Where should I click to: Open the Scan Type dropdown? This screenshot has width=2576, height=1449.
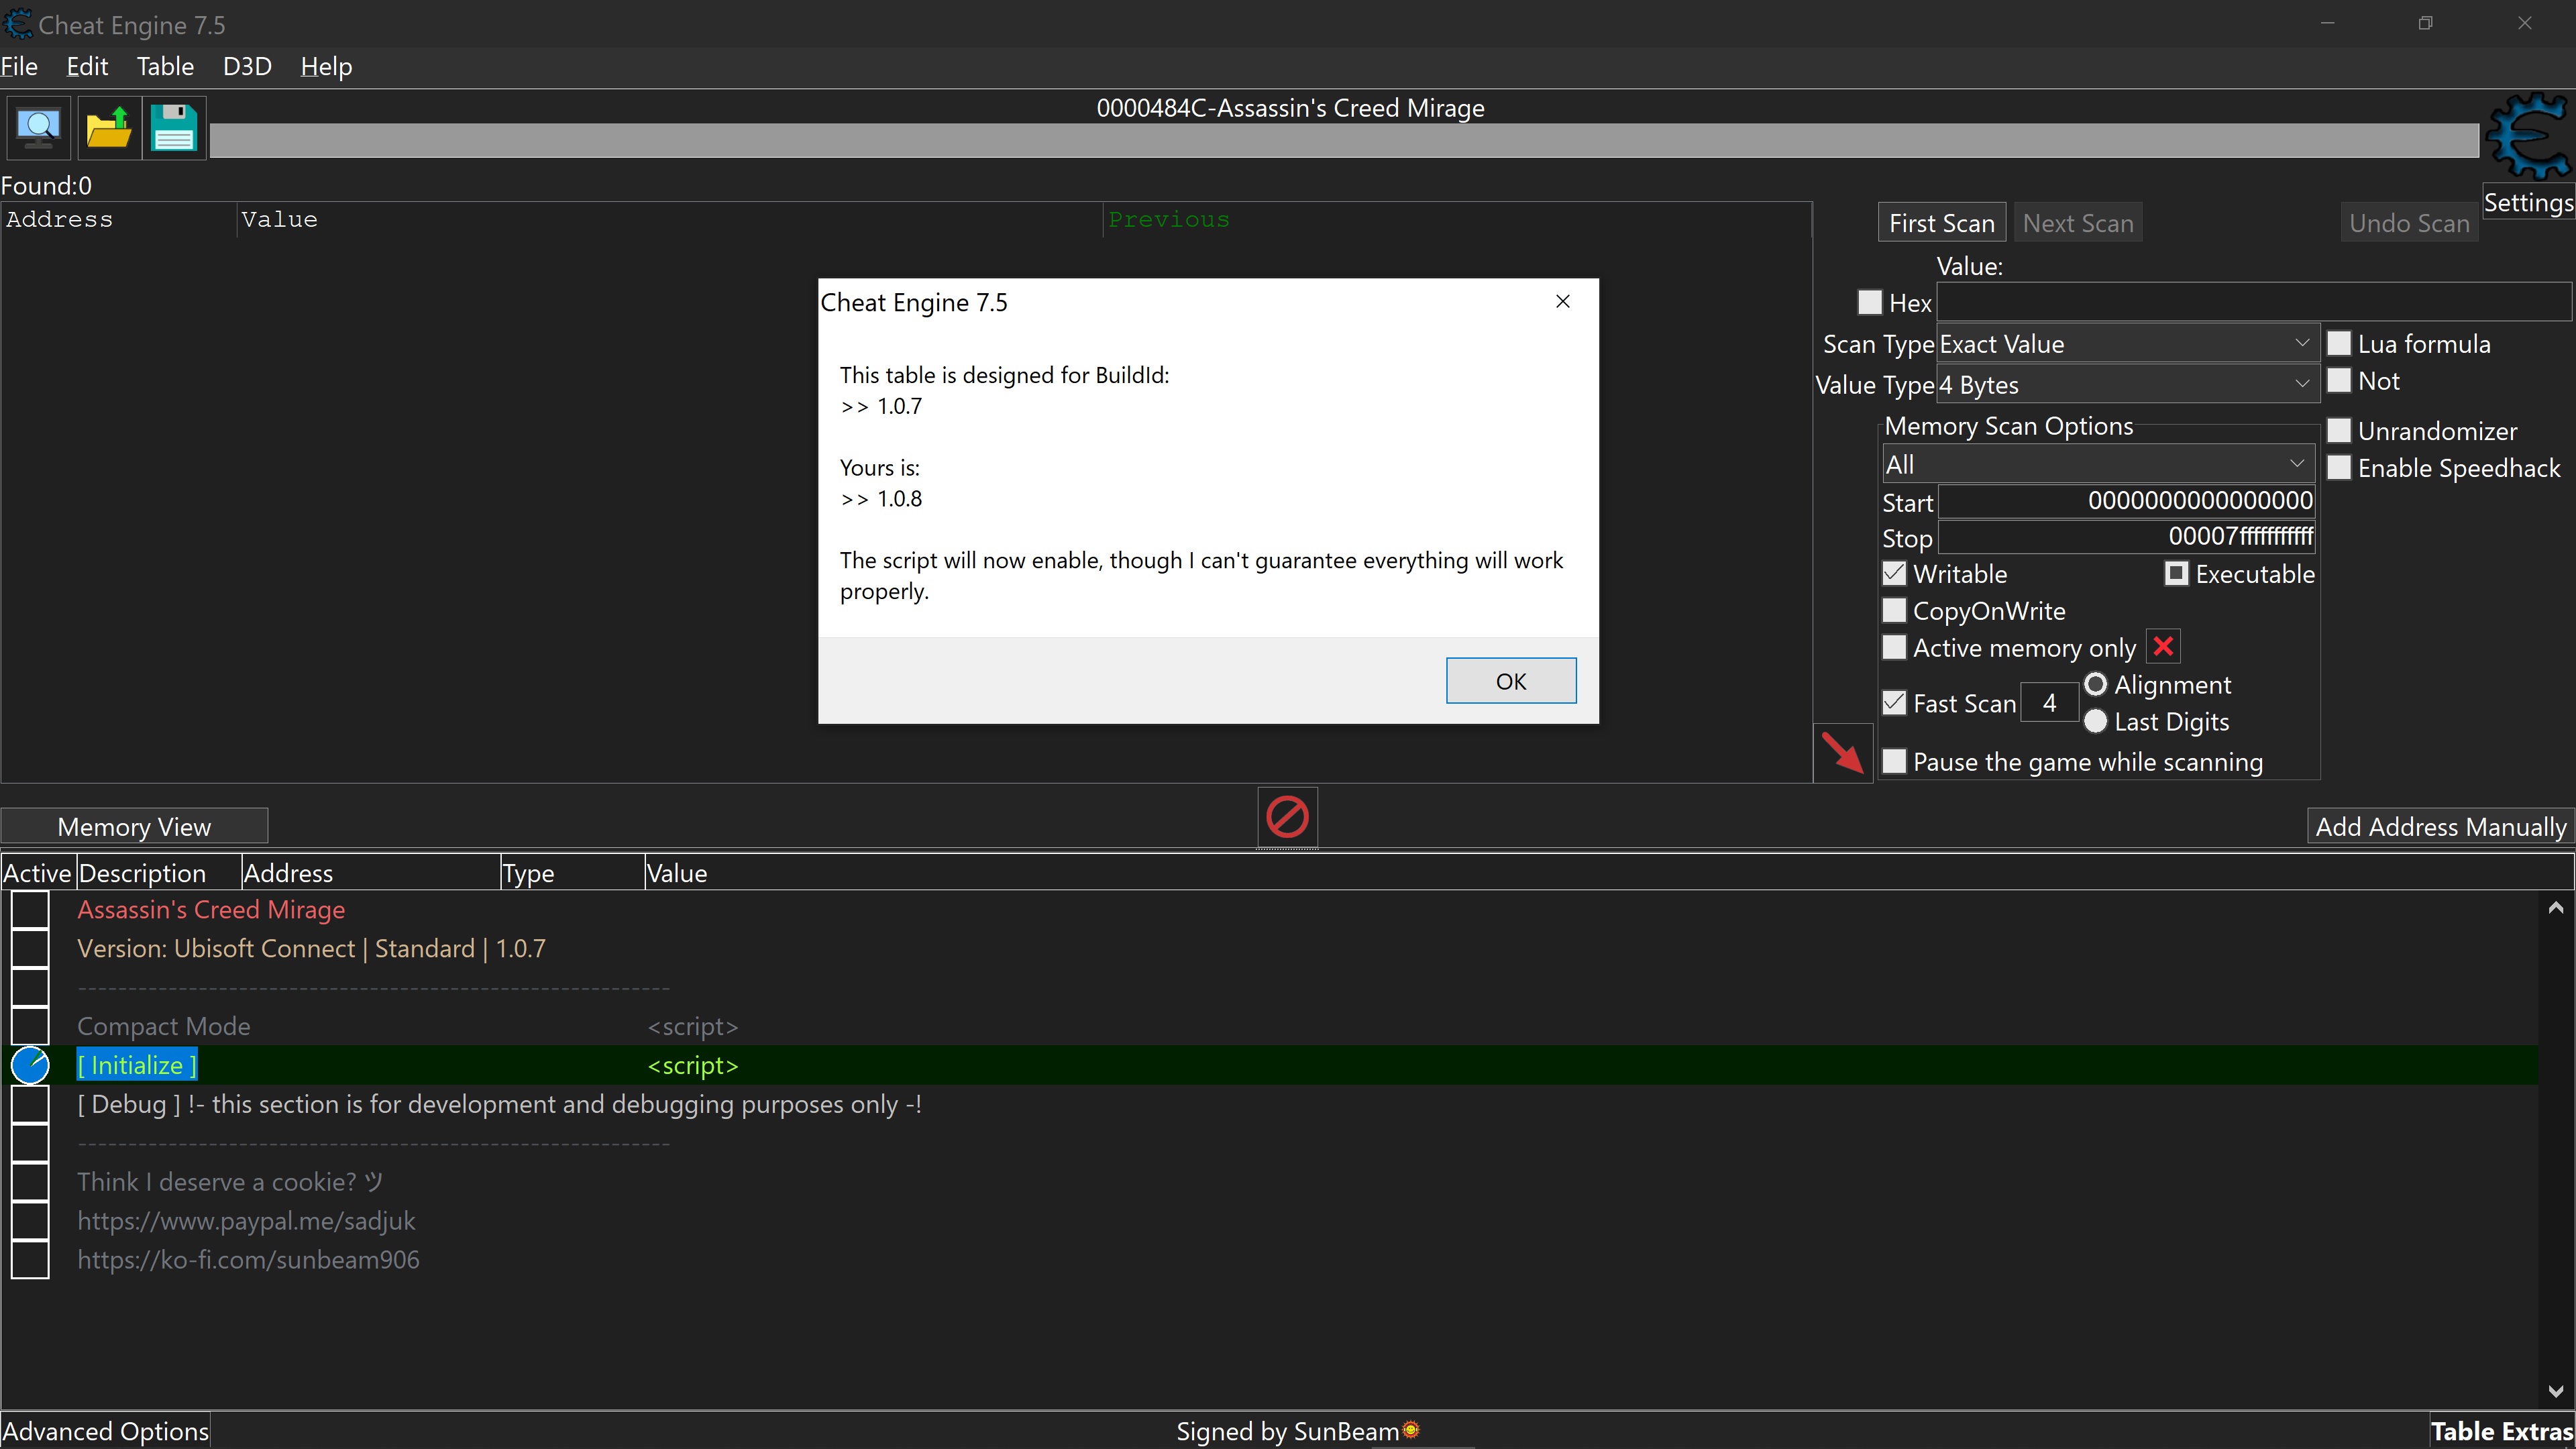click(2126, 344)
